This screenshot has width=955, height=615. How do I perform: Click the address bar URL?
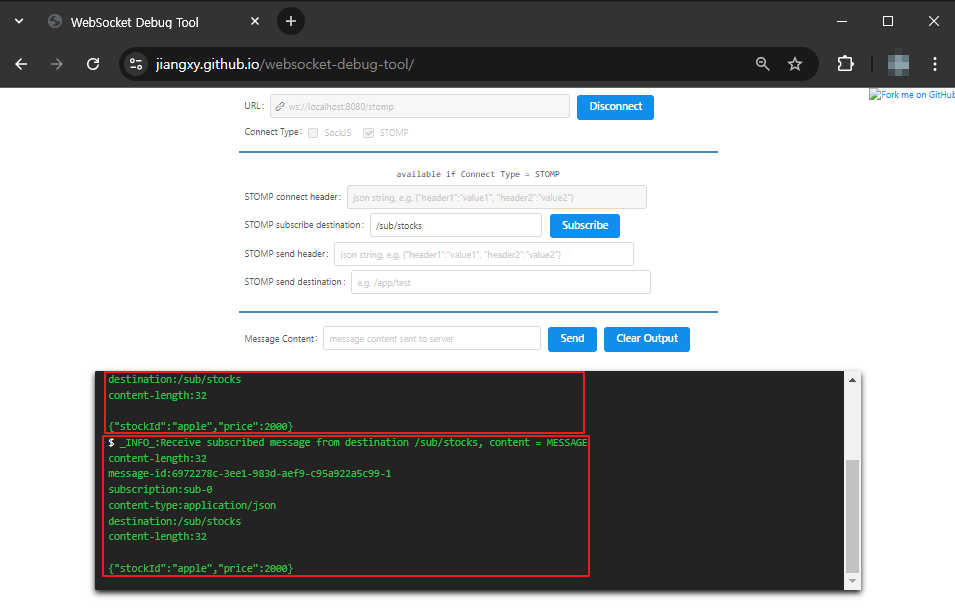point(285,64)
